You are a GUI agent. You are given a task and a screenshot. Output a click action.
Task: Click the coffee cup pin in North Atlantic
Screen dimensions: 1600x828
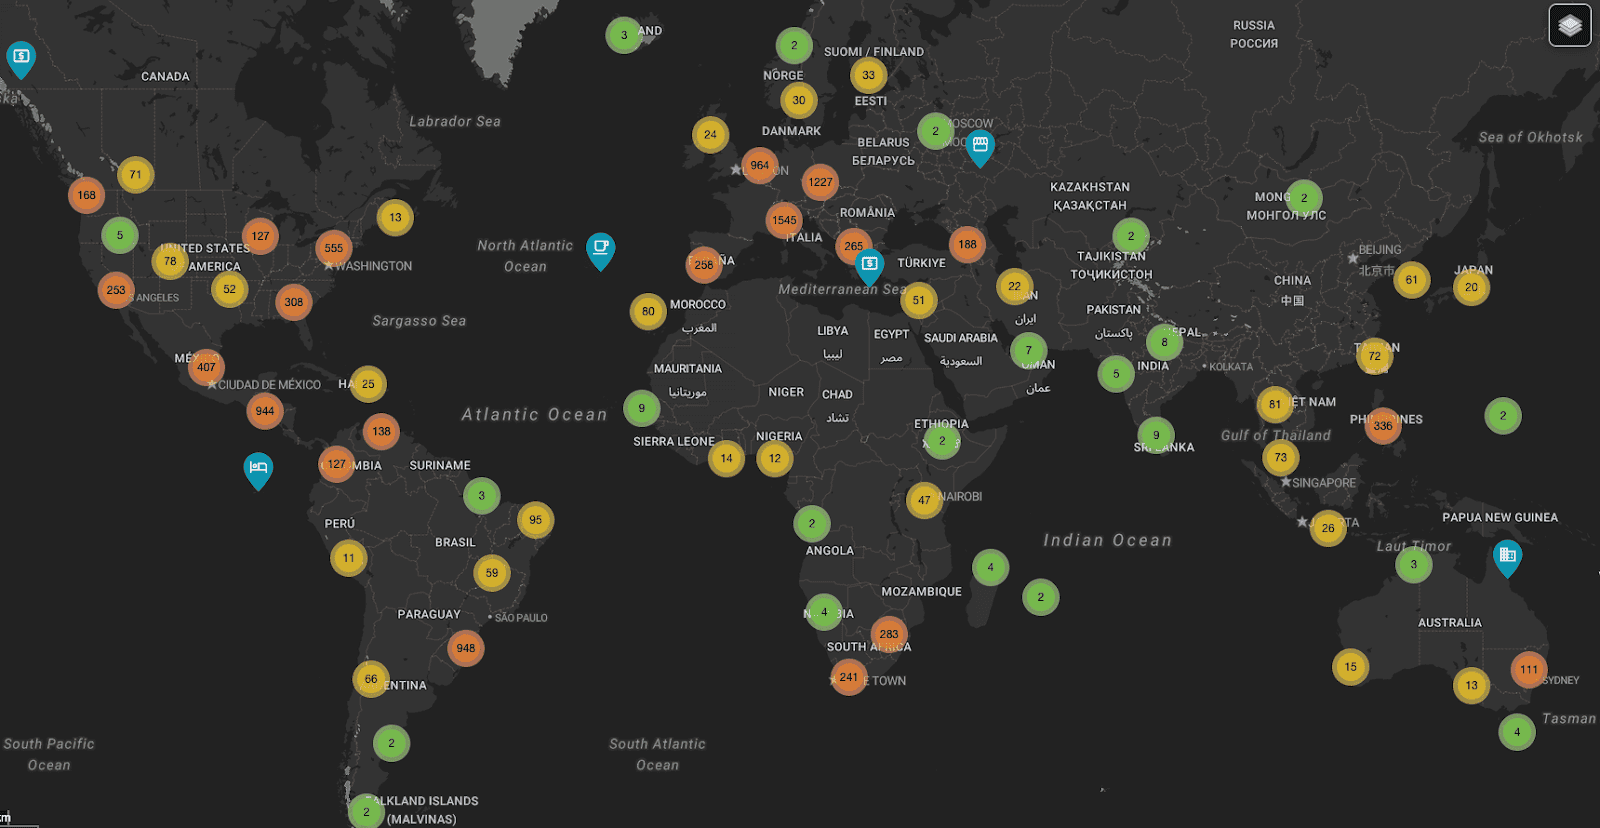[600, 247]
